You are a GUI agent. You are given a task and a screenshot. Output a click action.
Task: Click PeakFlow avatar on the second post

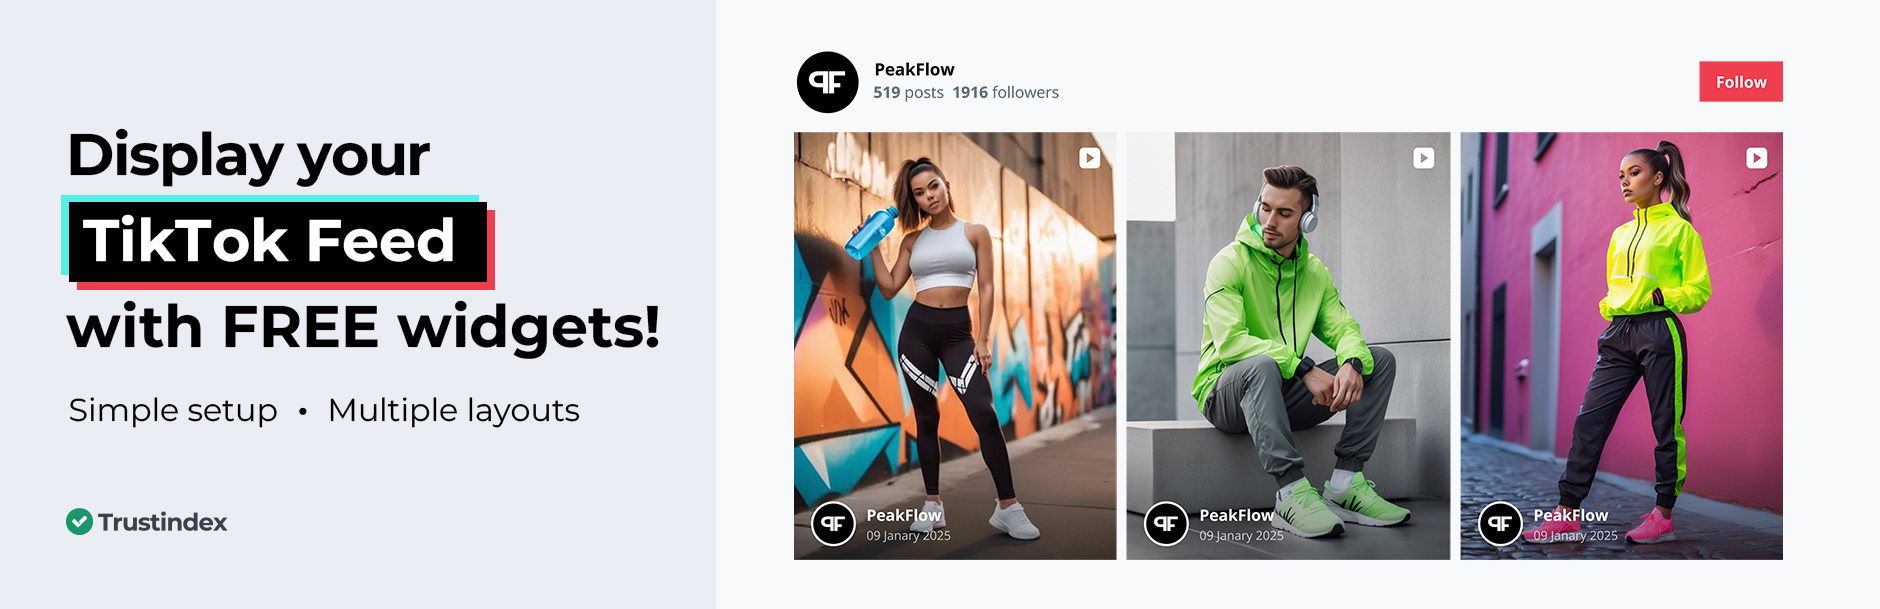(x=1166, y=523)
